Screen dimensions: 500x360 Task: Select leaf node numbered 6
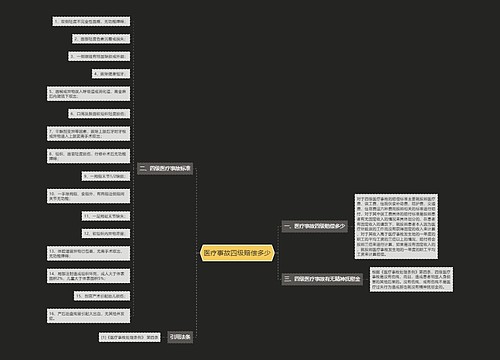pyautogui.click(x=99, y=113)
